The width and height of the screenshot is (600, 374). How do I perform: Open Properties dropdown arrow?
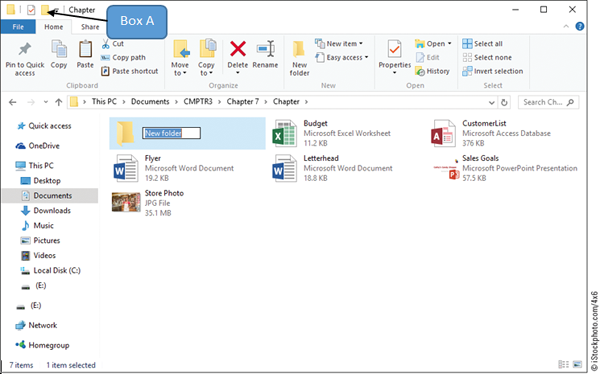coord(394,73)
